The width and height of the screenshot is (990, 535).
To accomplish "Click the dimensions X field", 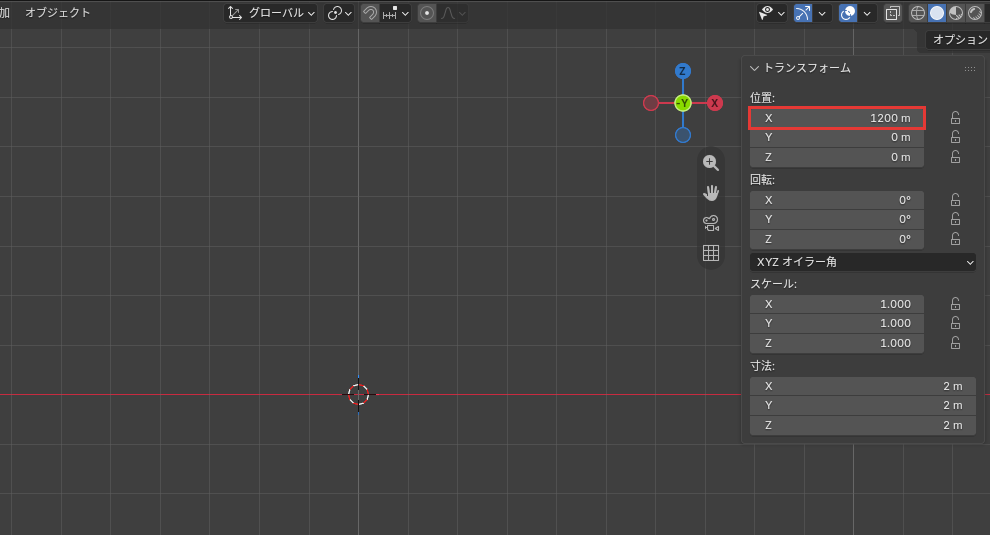I will point(862,387).
